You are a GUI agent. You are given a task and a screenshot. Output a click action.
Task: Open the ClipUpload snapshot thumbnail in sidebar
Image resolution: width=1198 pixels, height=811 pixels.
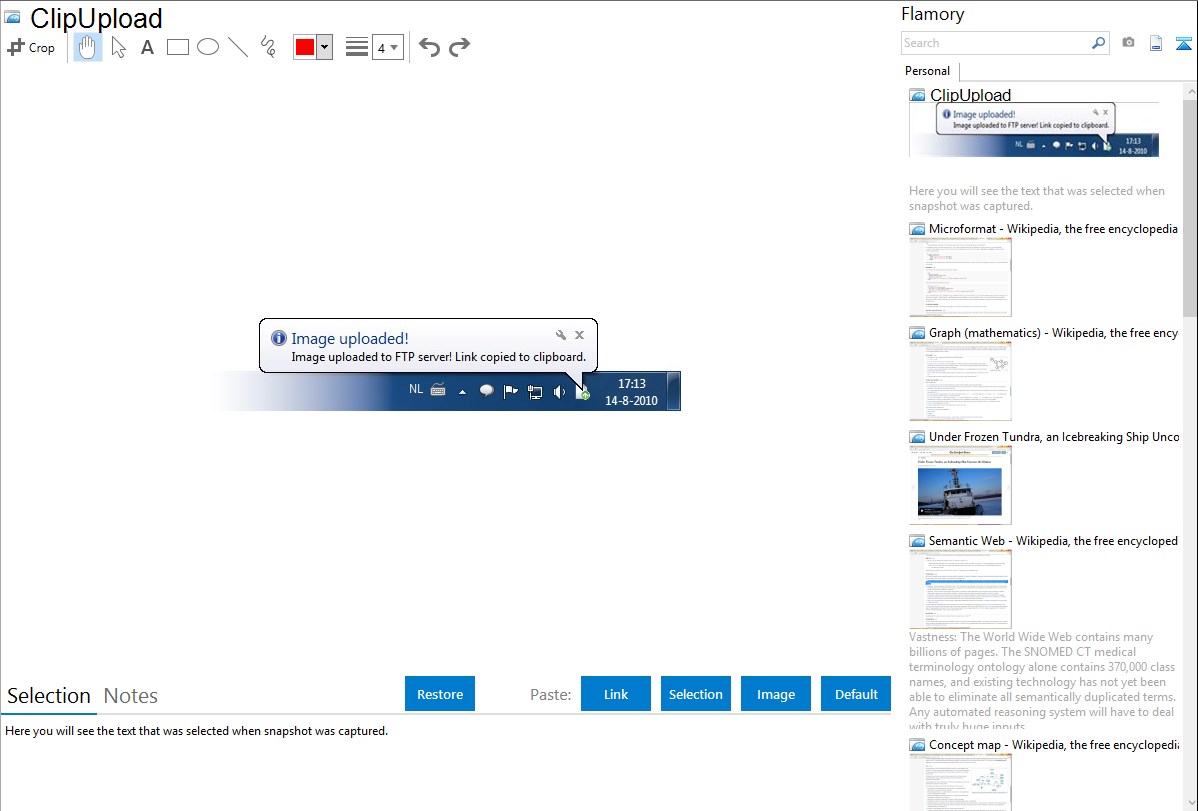[1034, 130]
